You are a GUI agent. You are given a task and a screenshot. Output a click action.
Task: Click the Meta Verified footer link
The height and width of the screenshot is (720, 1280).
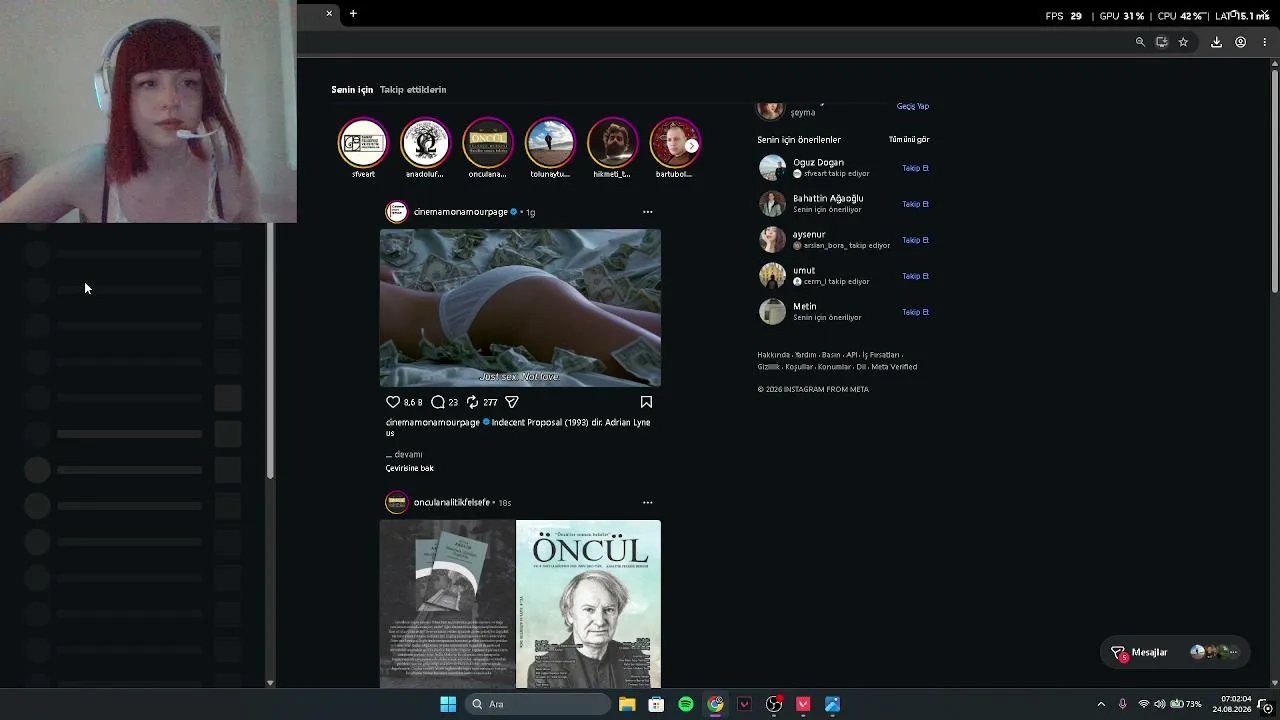click(x=894, y=367)
